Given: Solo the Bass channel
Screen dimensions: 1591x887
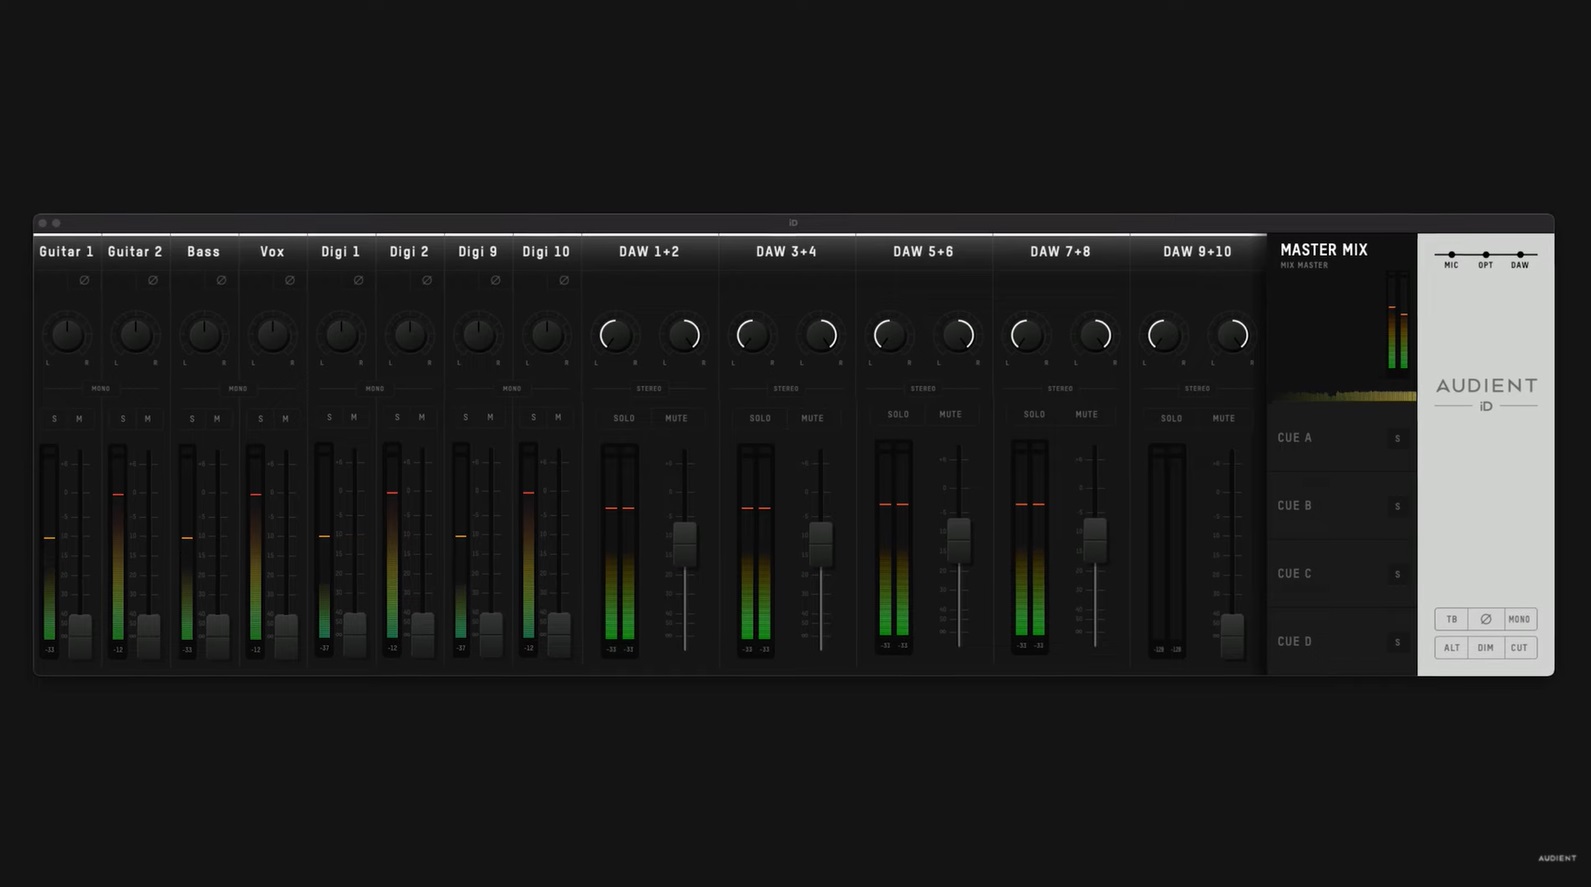Looking at the screenshot, I should pyautogui.click(x=192, y=419).
